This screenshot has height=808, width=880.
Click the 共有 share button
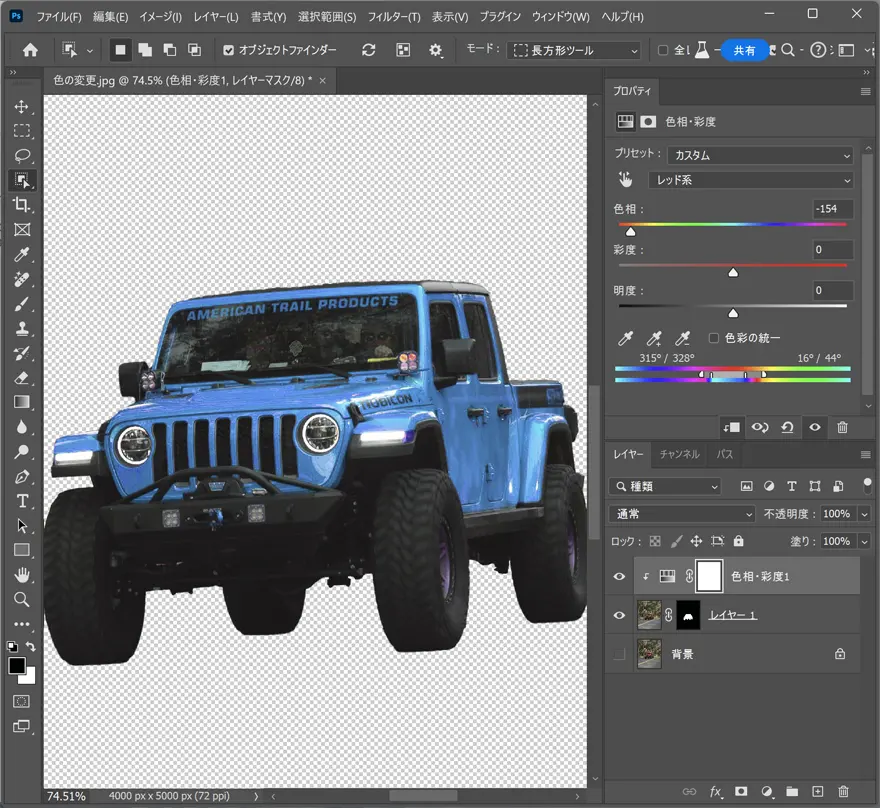coord(744,50)
